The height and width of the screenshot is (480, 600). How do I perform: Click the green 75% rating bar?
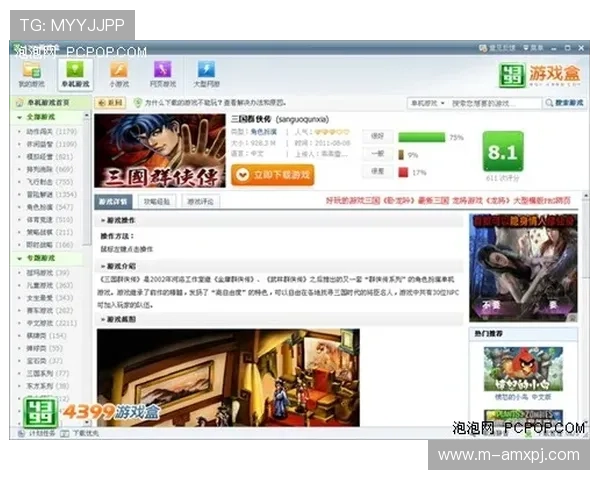point(422,137)
